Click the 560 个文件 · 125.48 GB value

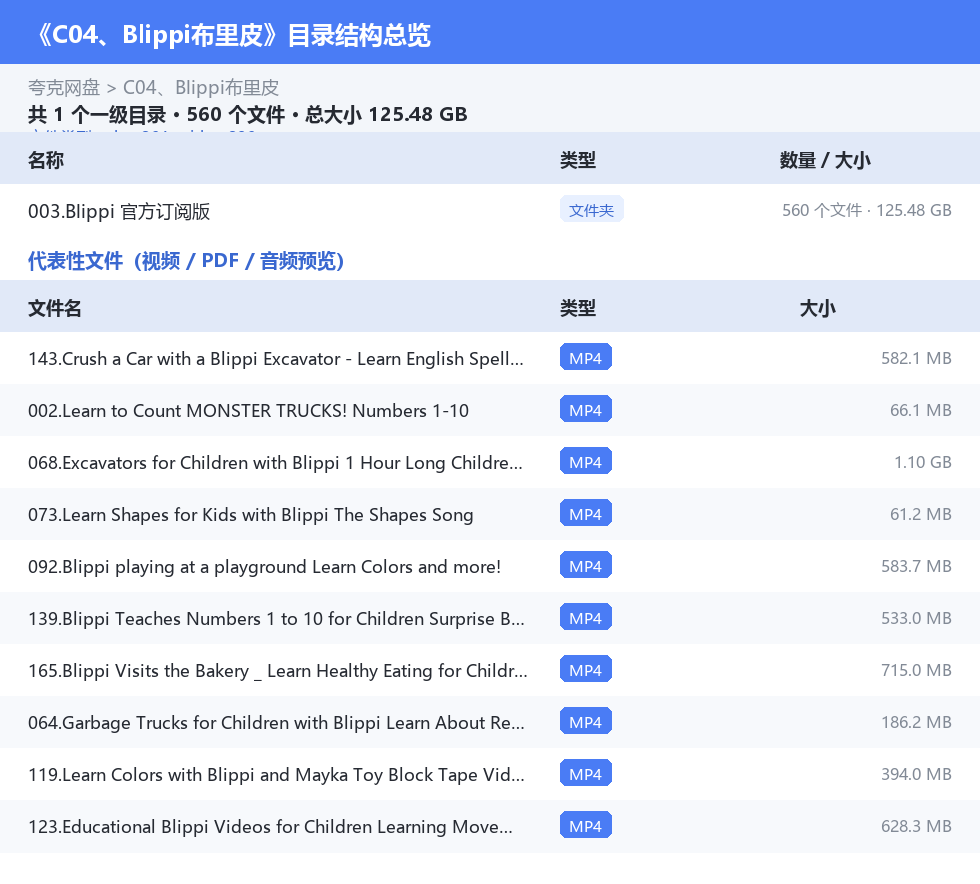(866, 210)
